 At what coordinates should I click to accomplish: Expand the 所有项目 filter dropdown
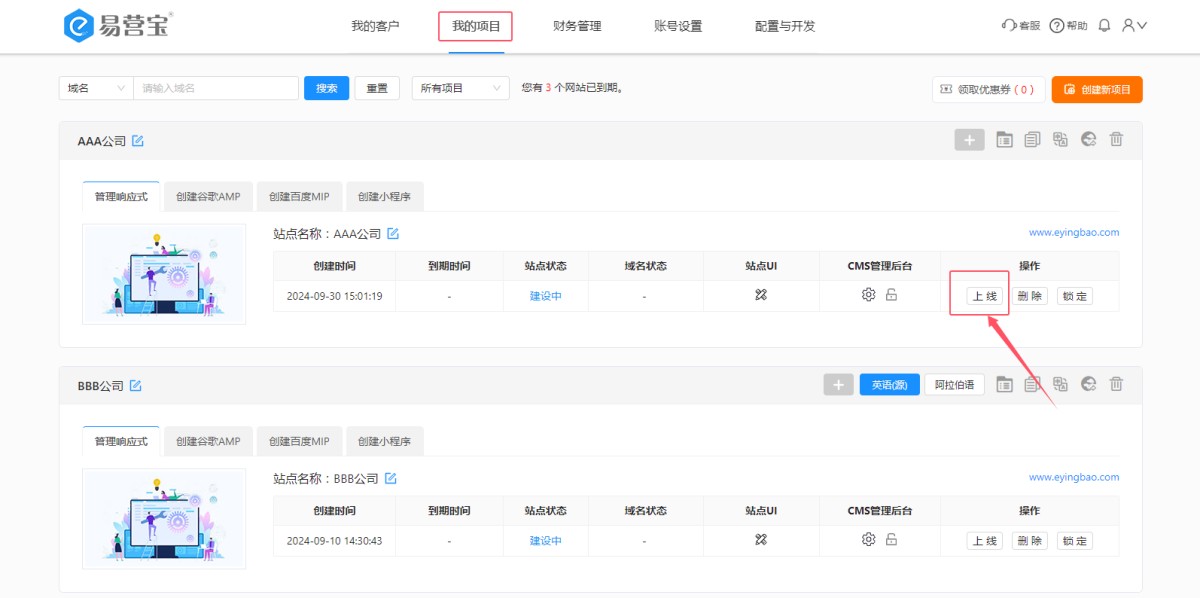coord(460,88)
